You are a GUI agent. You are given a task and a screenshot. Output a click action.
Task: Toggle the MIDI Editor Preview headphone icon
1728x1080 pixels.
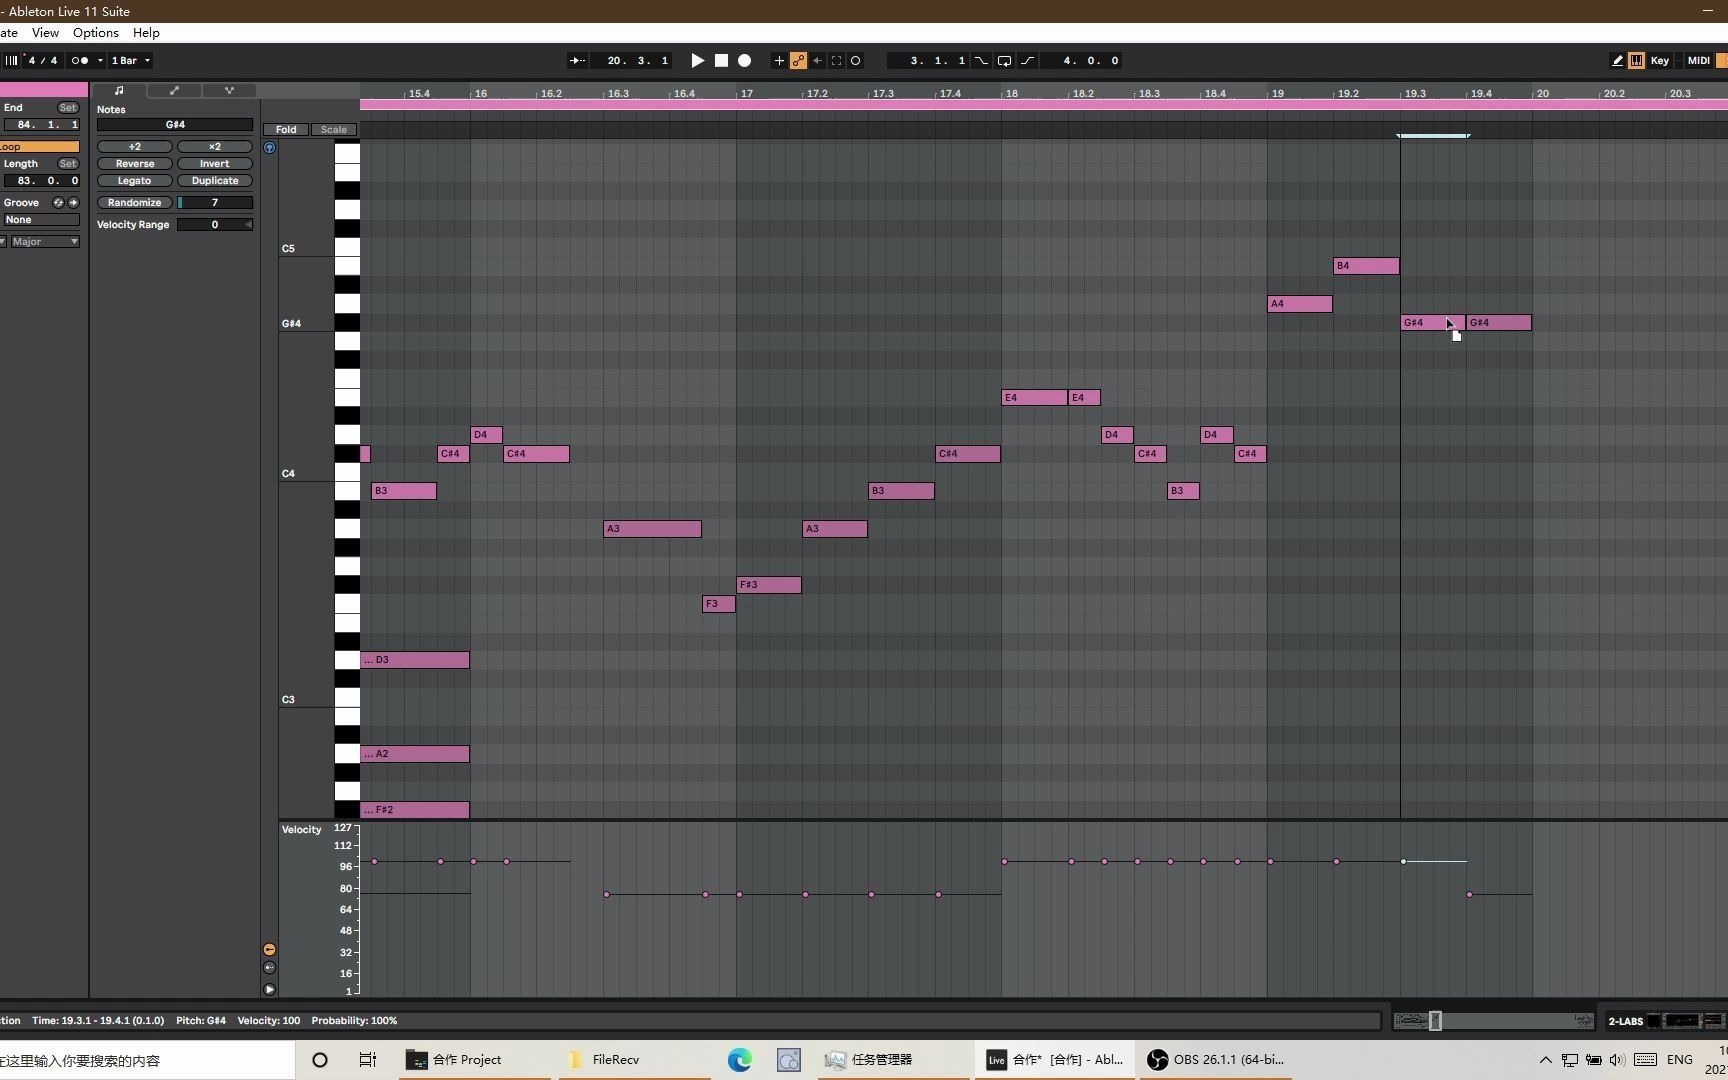[269, 148]
